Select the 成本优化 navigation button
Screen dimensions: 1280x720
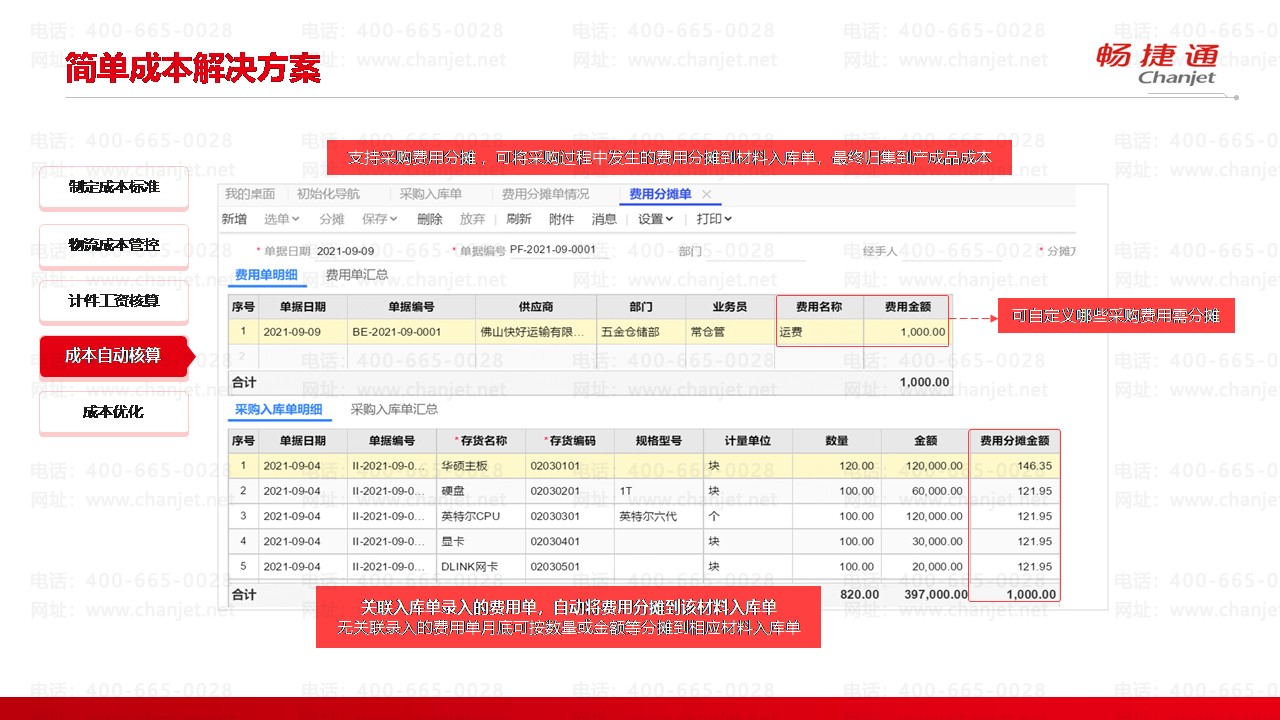click(114, 412)
